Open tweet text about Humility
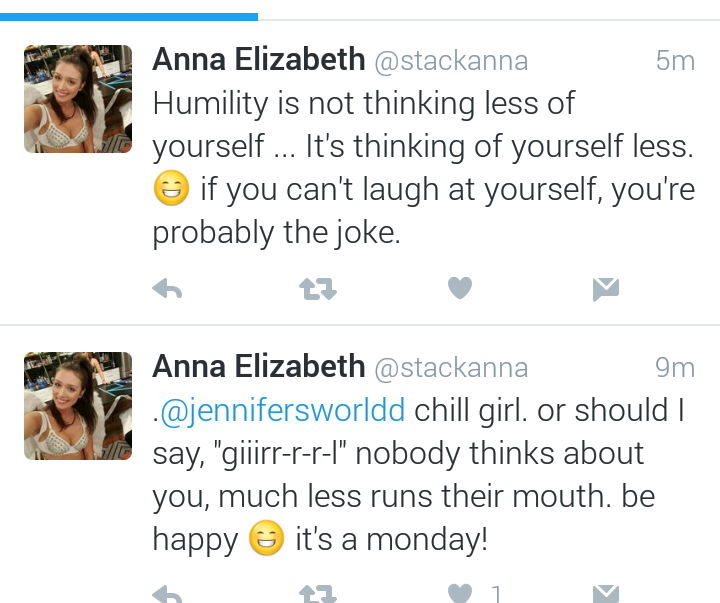 click(x=423, y=168)
